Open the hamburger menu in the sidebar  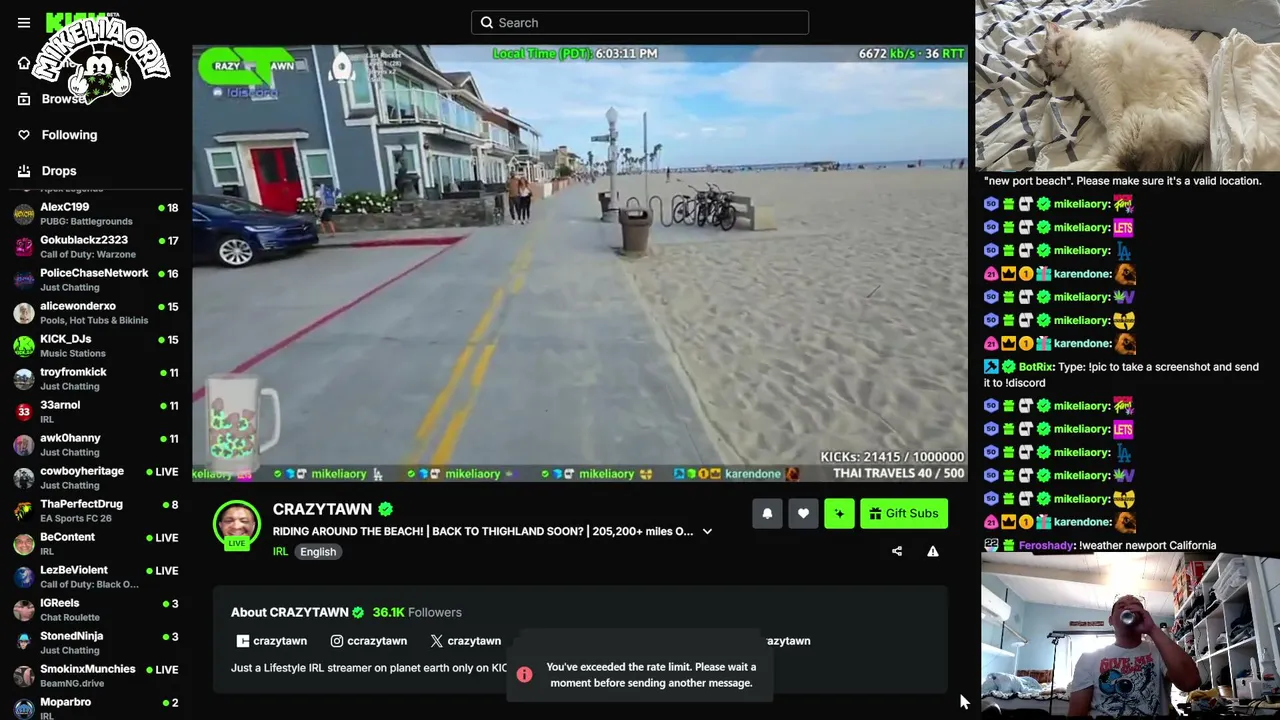pyautogui.click(x=24, y=22)
